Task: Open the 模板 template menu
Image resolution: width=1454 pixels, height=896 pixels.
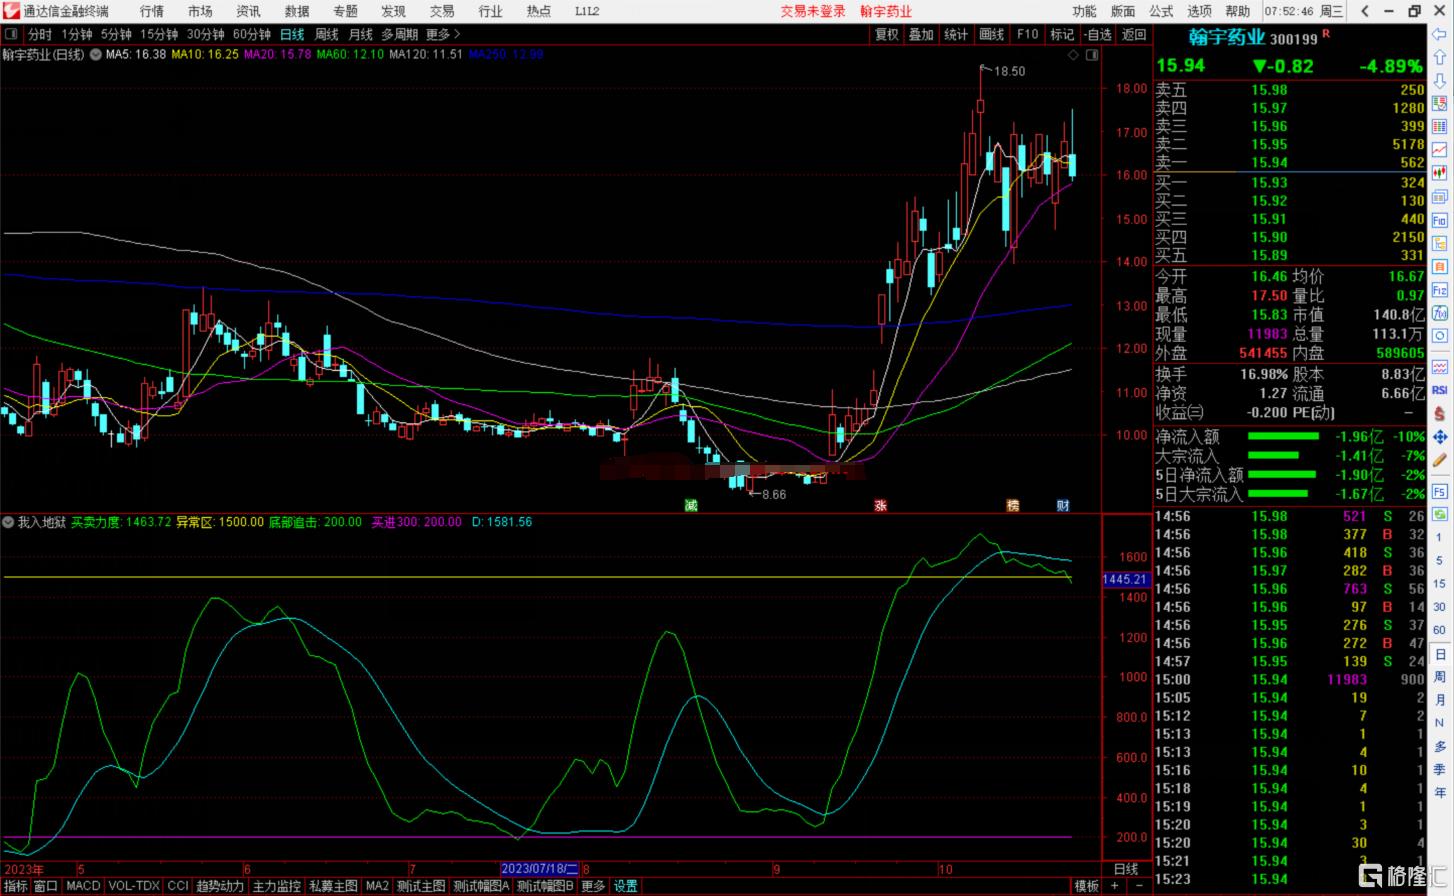Action: pyautogui.click(x=1087, y=886)
